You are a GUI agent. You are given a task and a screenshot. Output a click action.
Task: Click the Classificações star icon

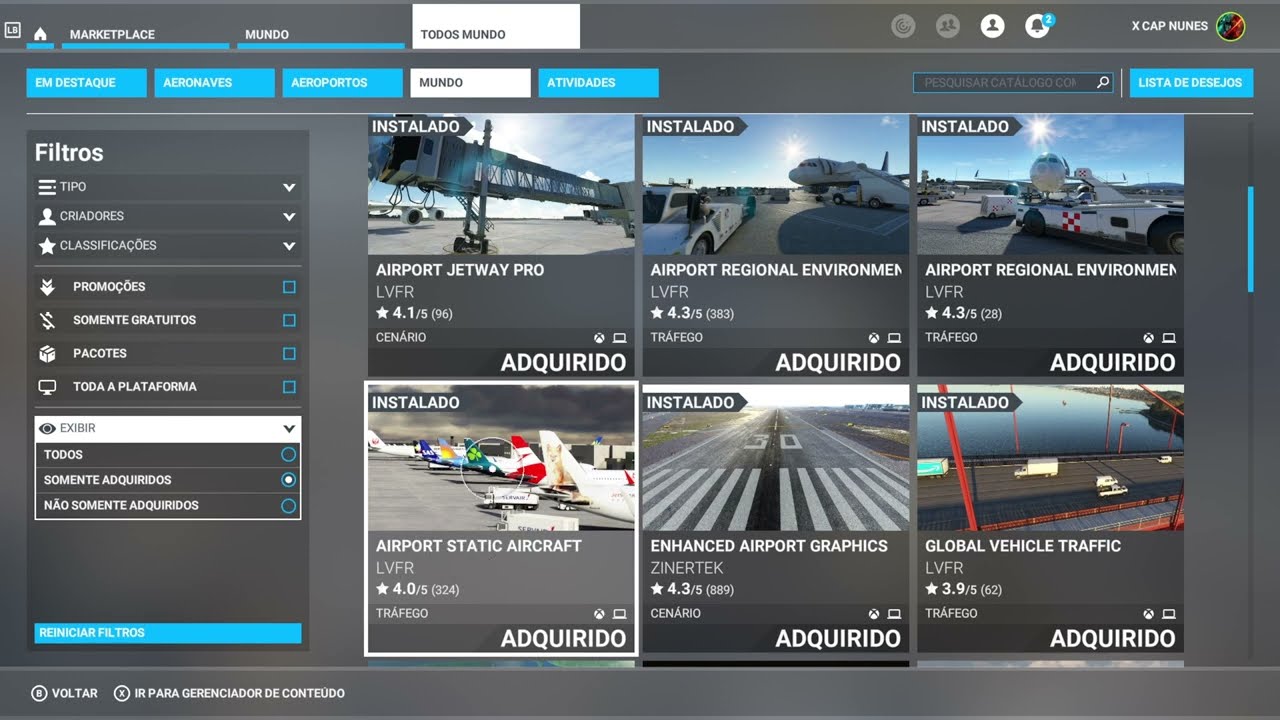(x=47, y=245)
